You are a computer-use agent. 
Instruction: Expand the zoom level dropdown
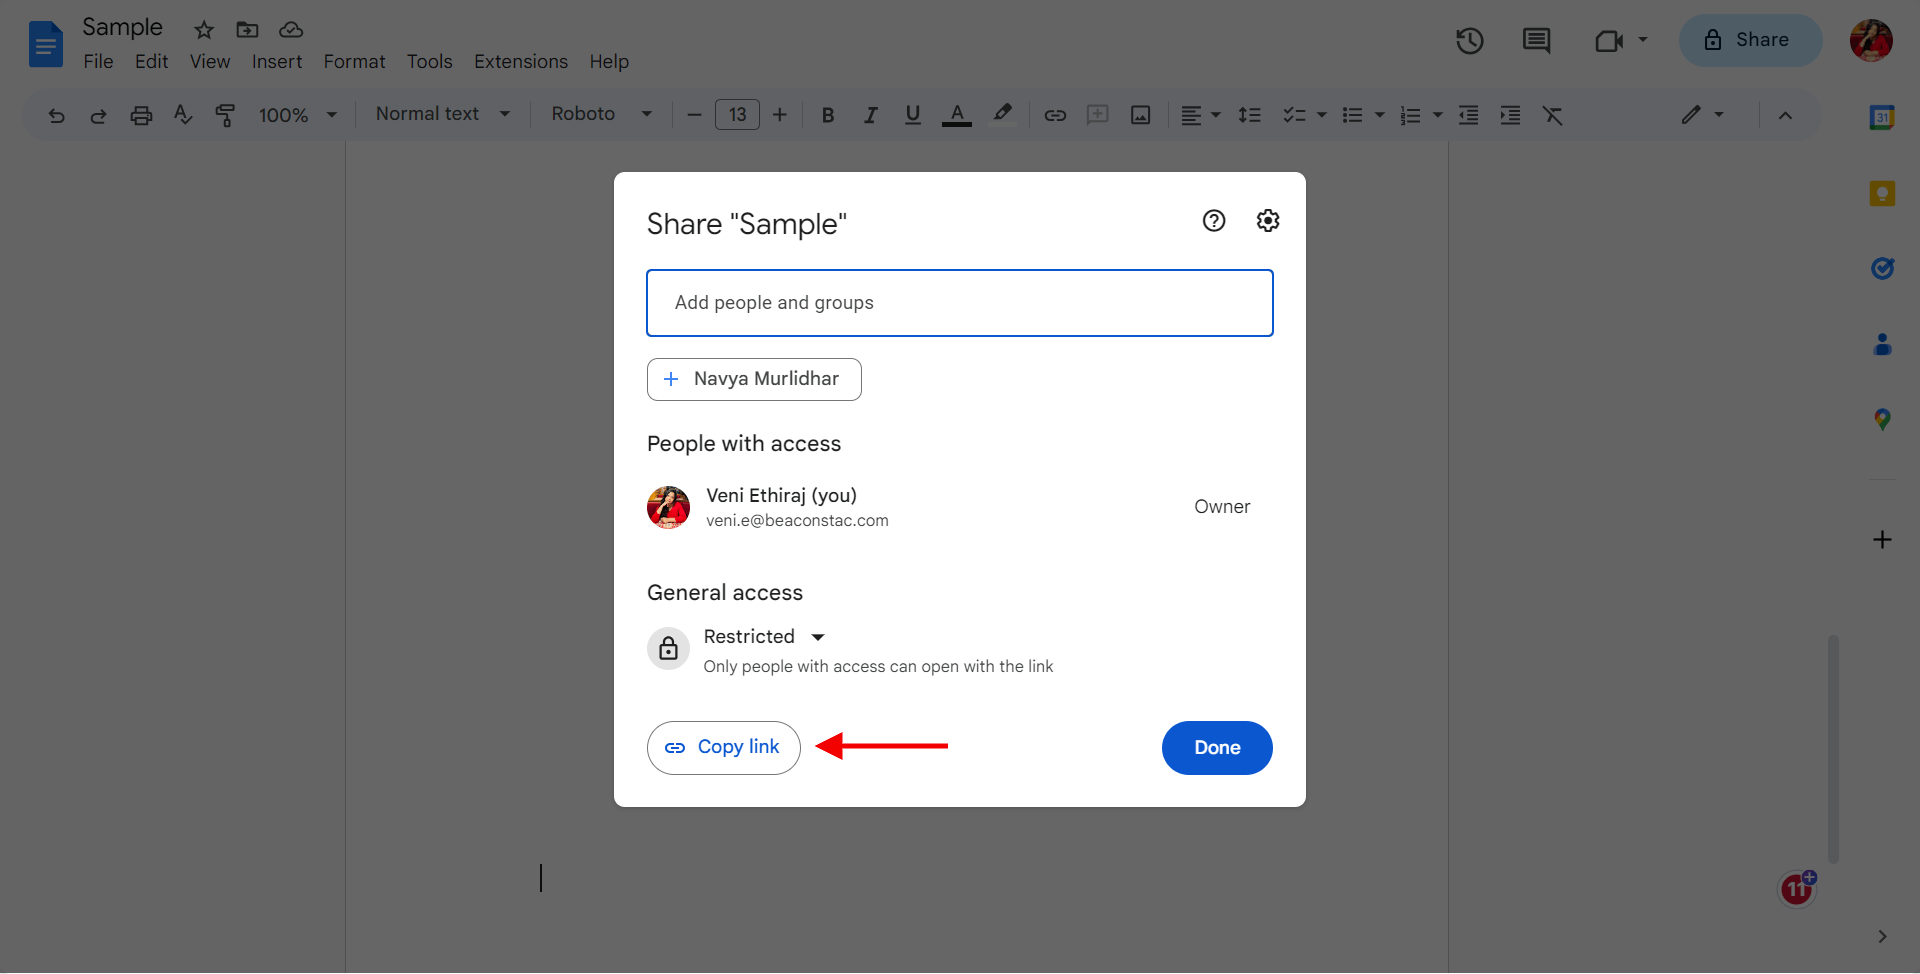(297, 115)
